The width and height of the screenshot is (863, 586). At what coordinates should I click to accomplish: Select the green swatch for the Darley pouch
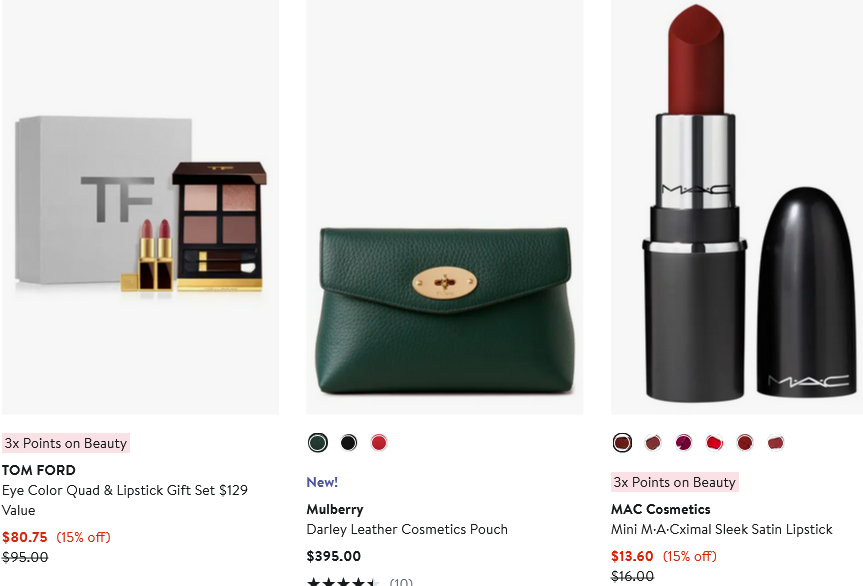point(318,442)
